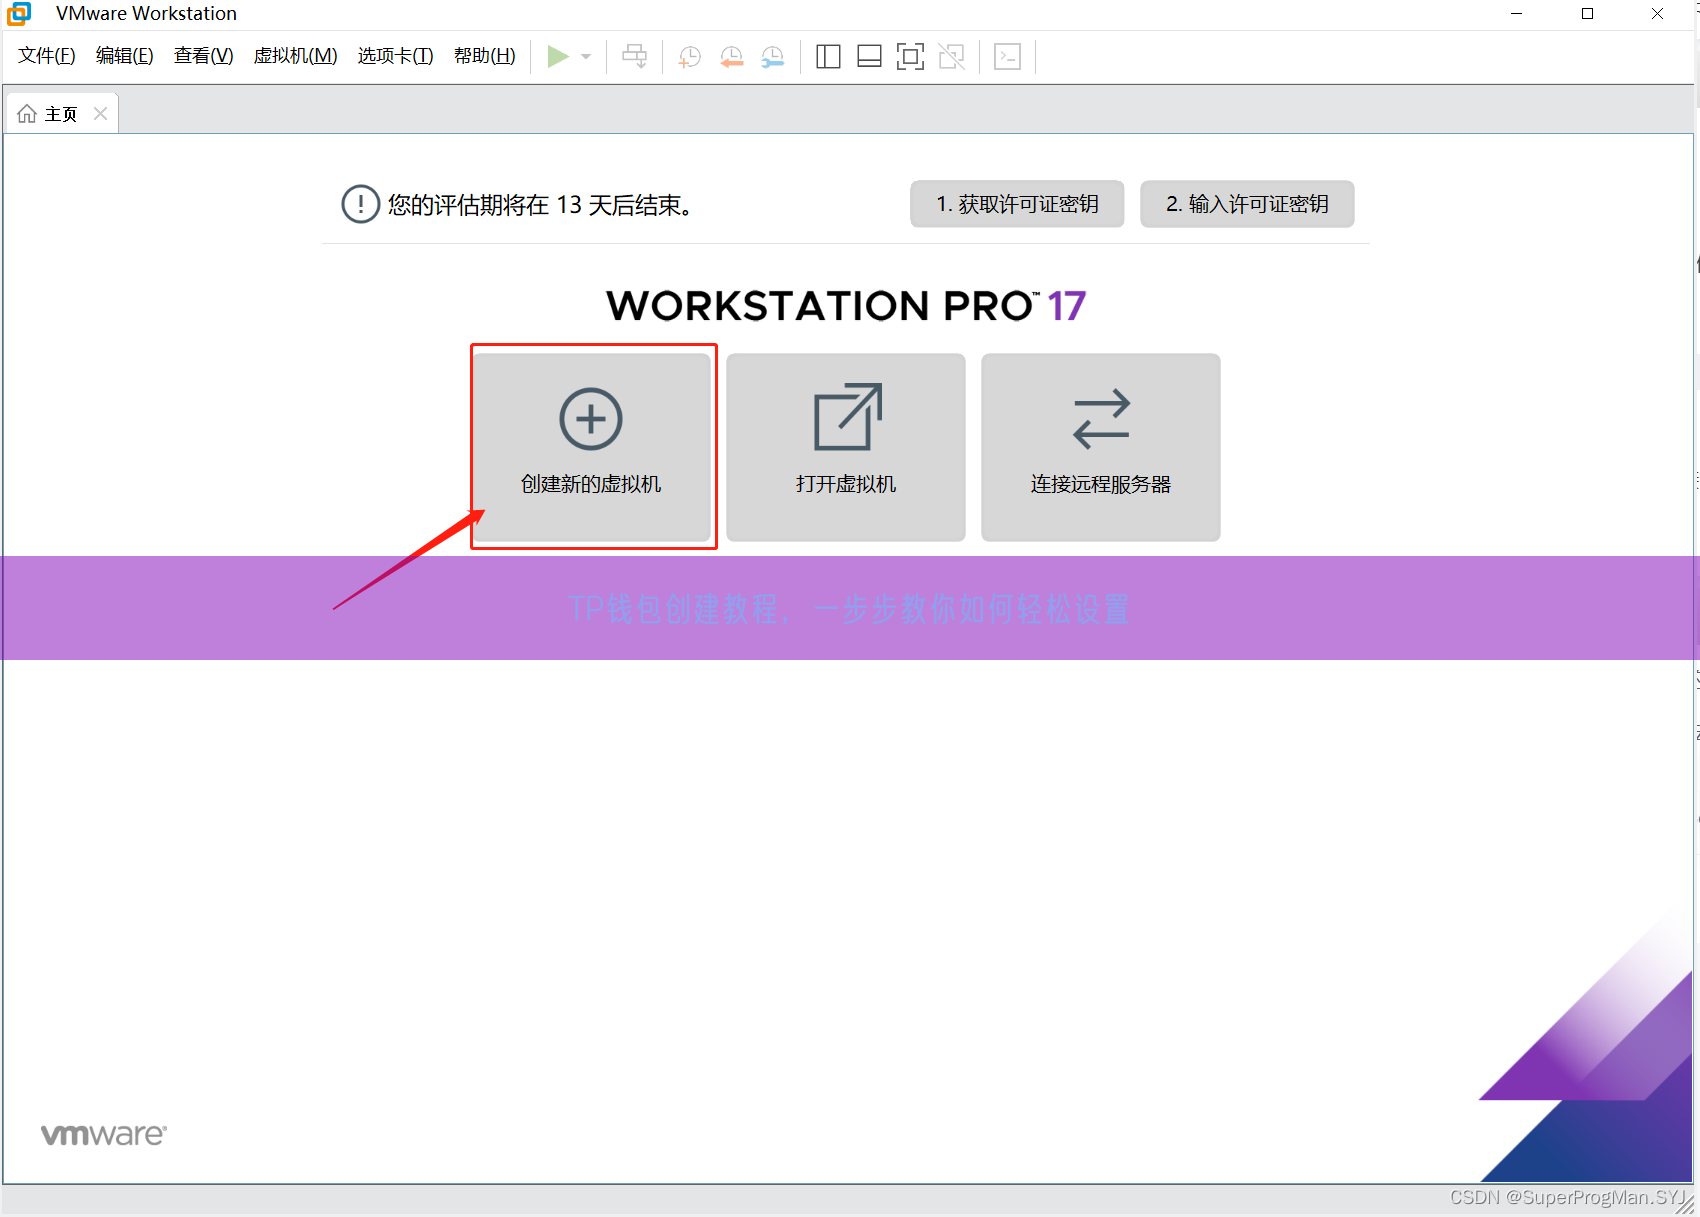1700x1217 pixels.
Task: Click the evaluation warning exclamation icon
Action: click(x=360, y=204)
